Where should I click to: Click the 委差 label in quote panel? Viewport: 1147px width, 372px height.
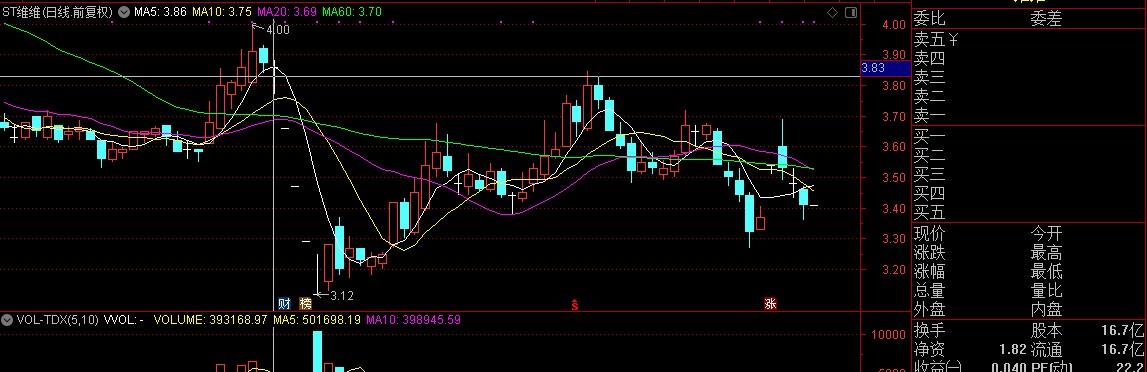click(x=1046, y=20)
